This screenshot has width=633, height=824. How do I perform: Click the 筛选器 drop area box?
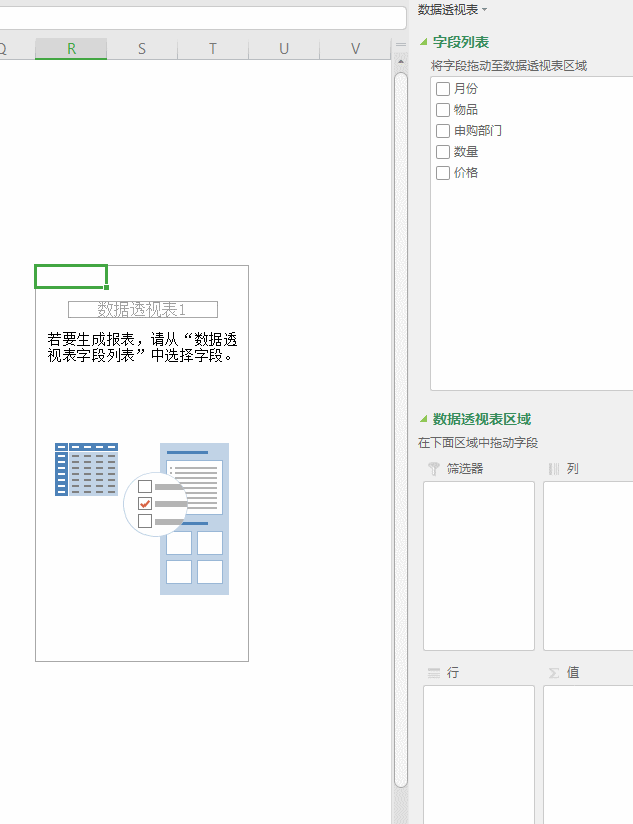479,566
